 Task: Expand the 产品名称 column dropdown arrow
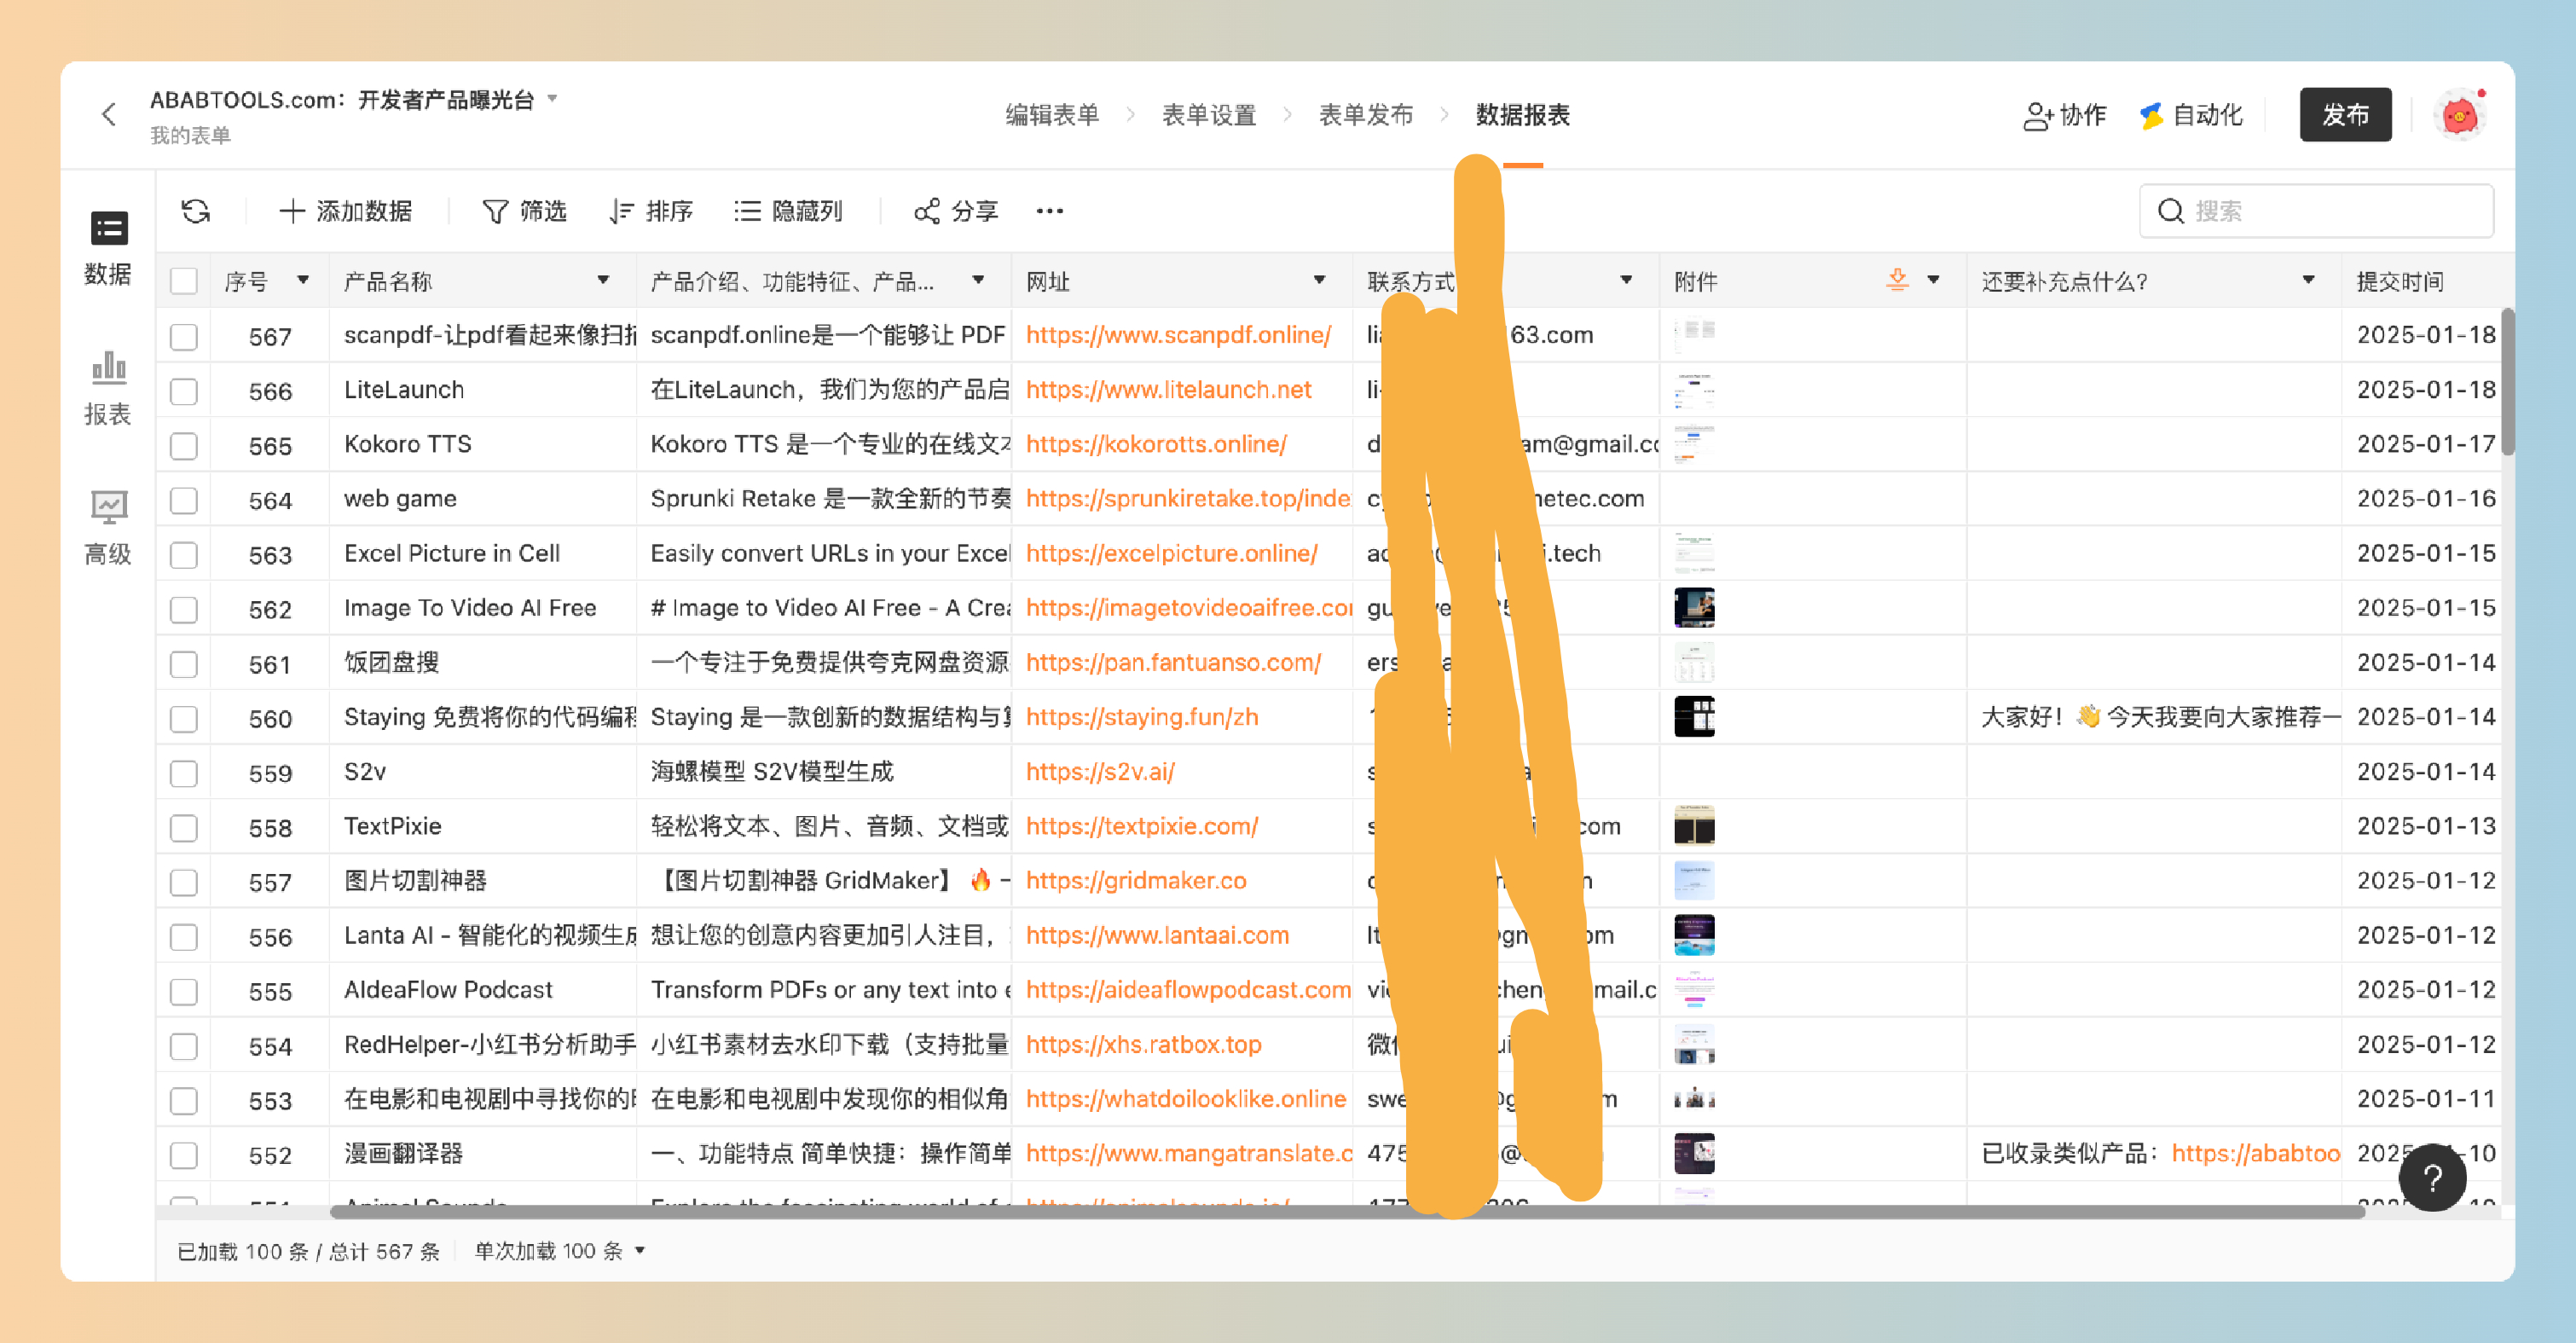[x=603, y=280]
